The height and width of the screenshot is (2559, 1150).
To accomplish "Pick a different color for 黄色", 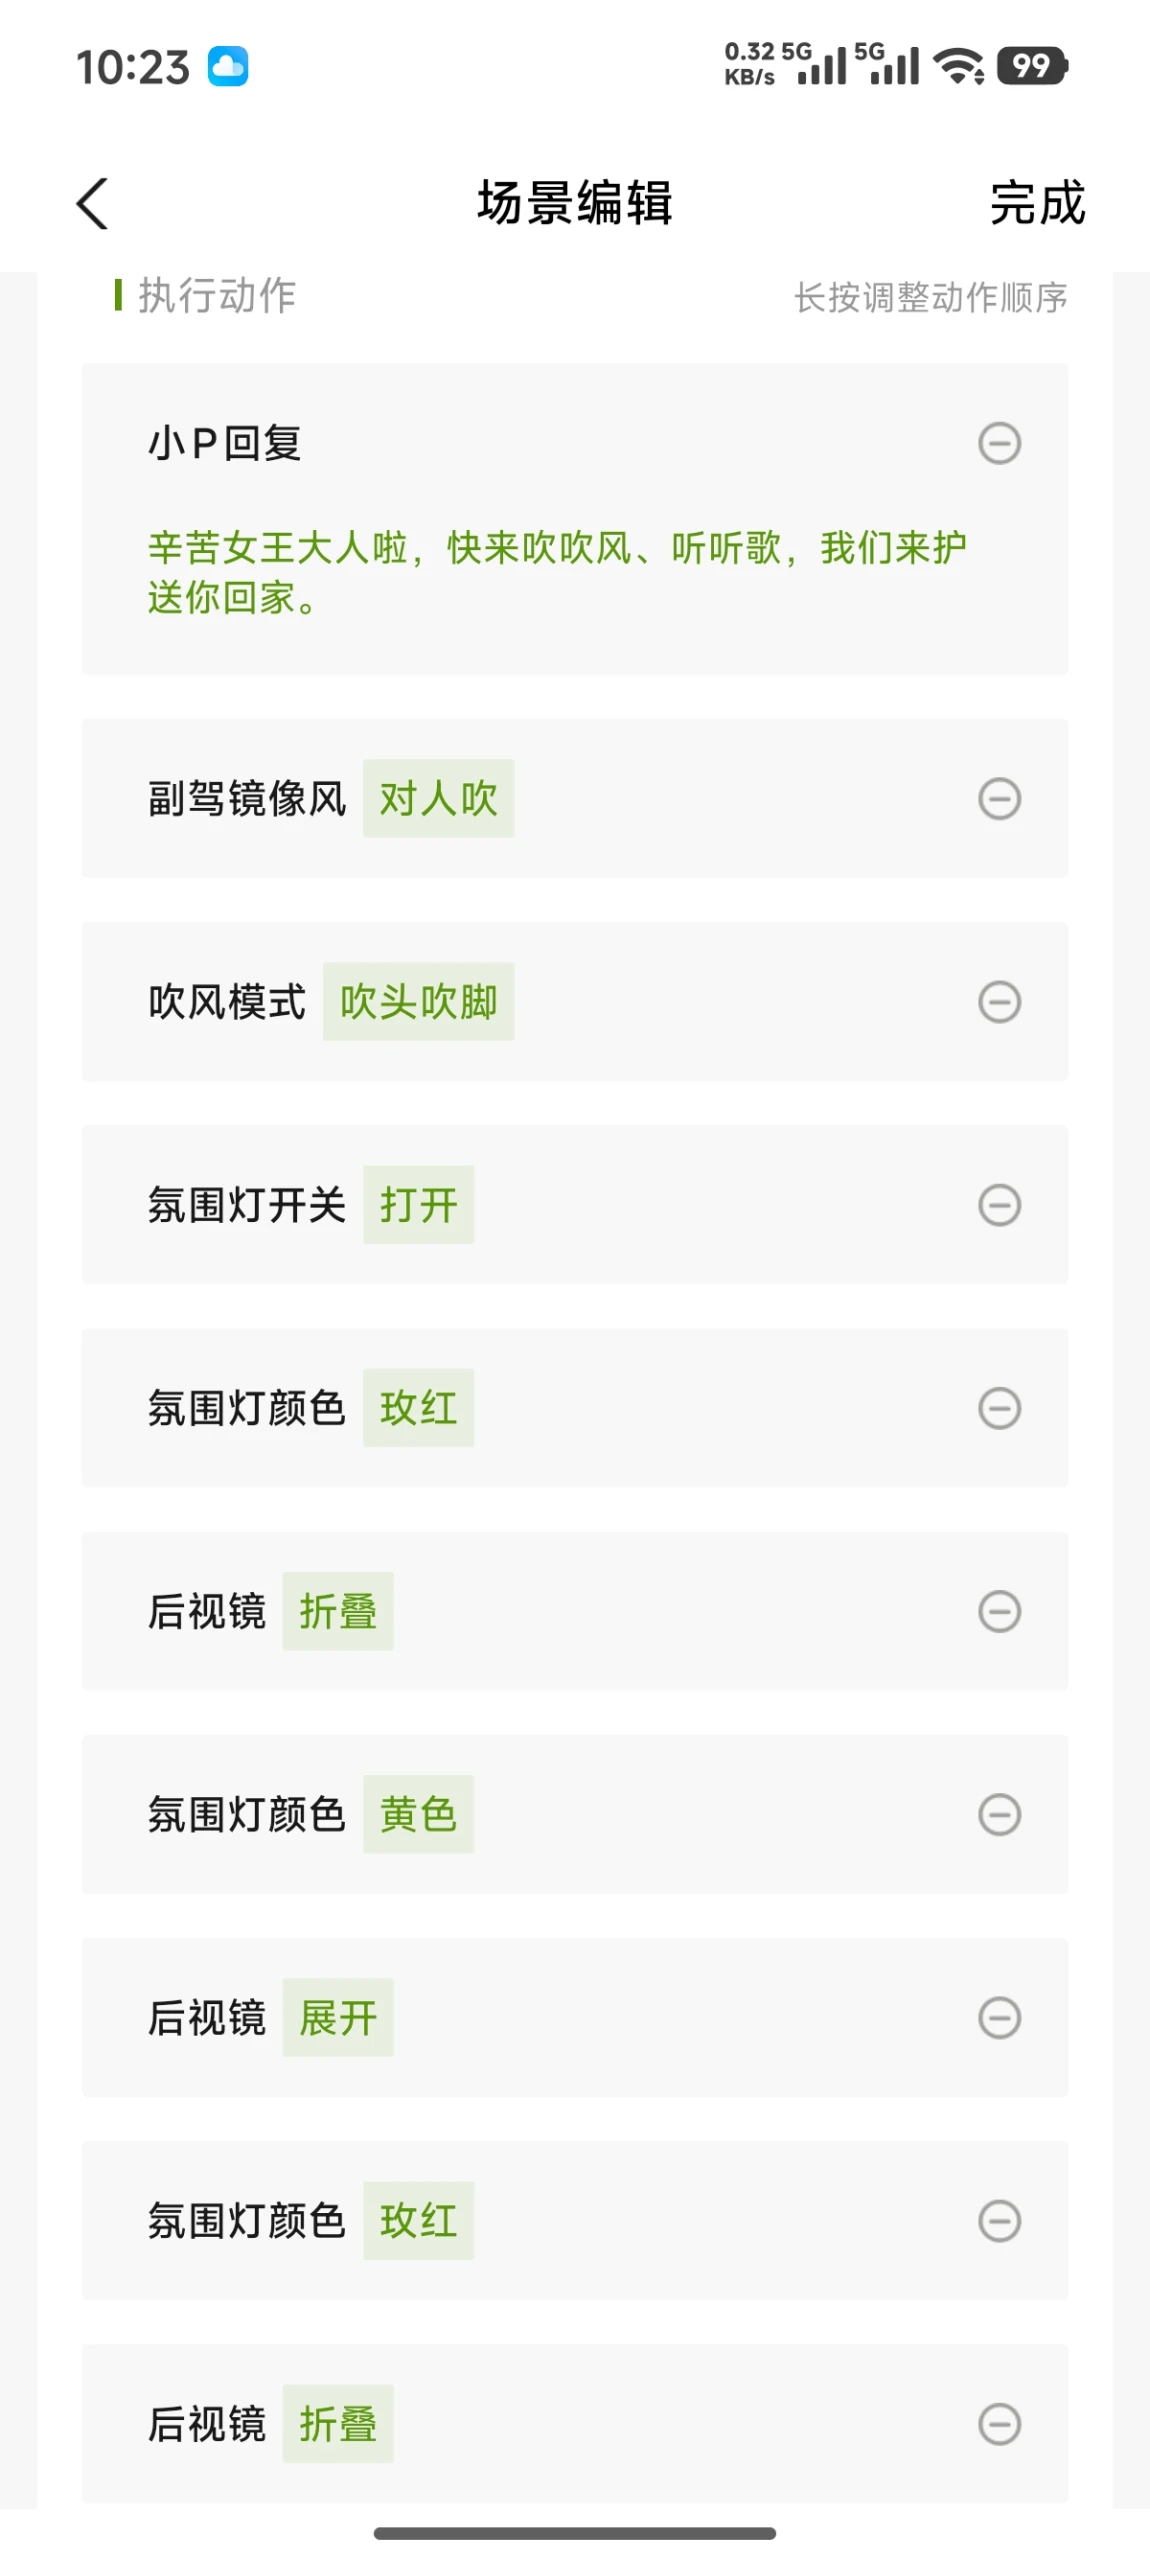I will point(418,1813).
